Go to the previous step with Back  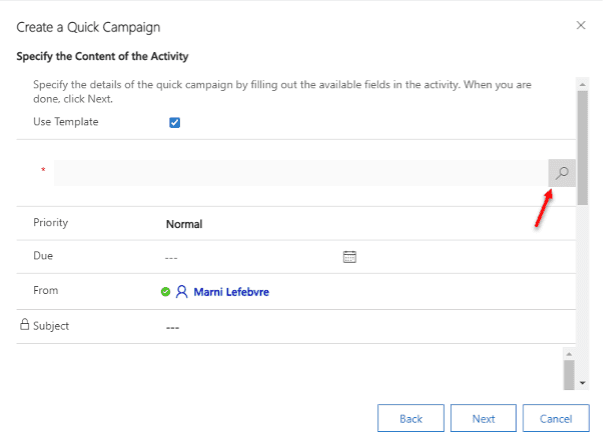(x=411, y=418)
